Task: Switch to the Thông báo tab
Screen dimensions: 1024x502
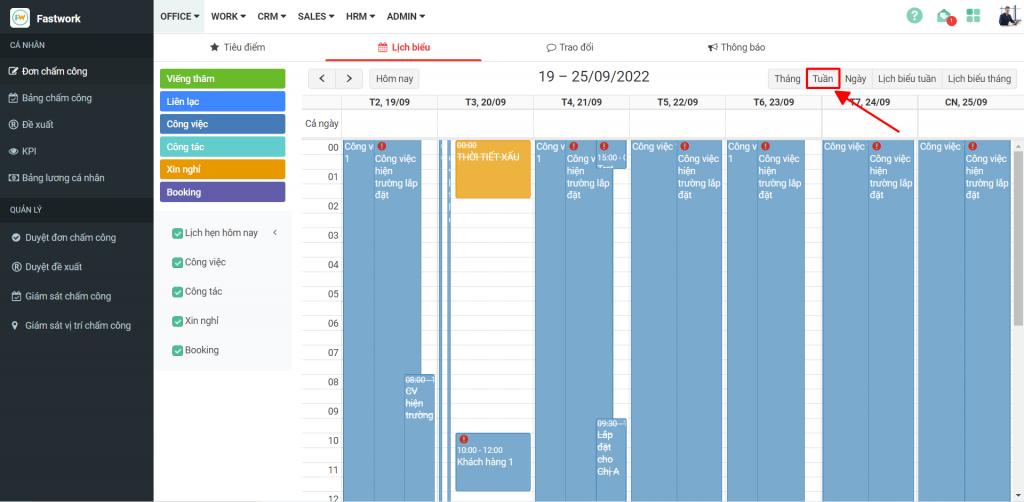Action: 736,47
